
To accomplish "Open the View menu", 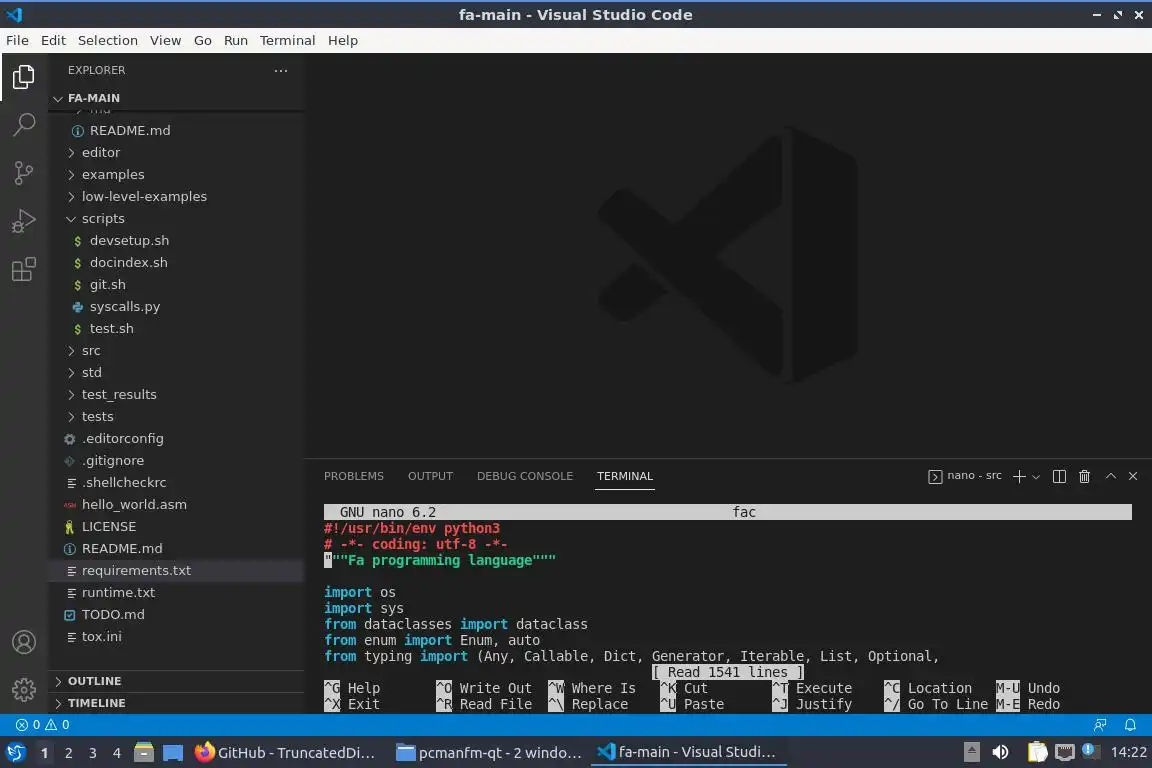I will pos(165,40).
